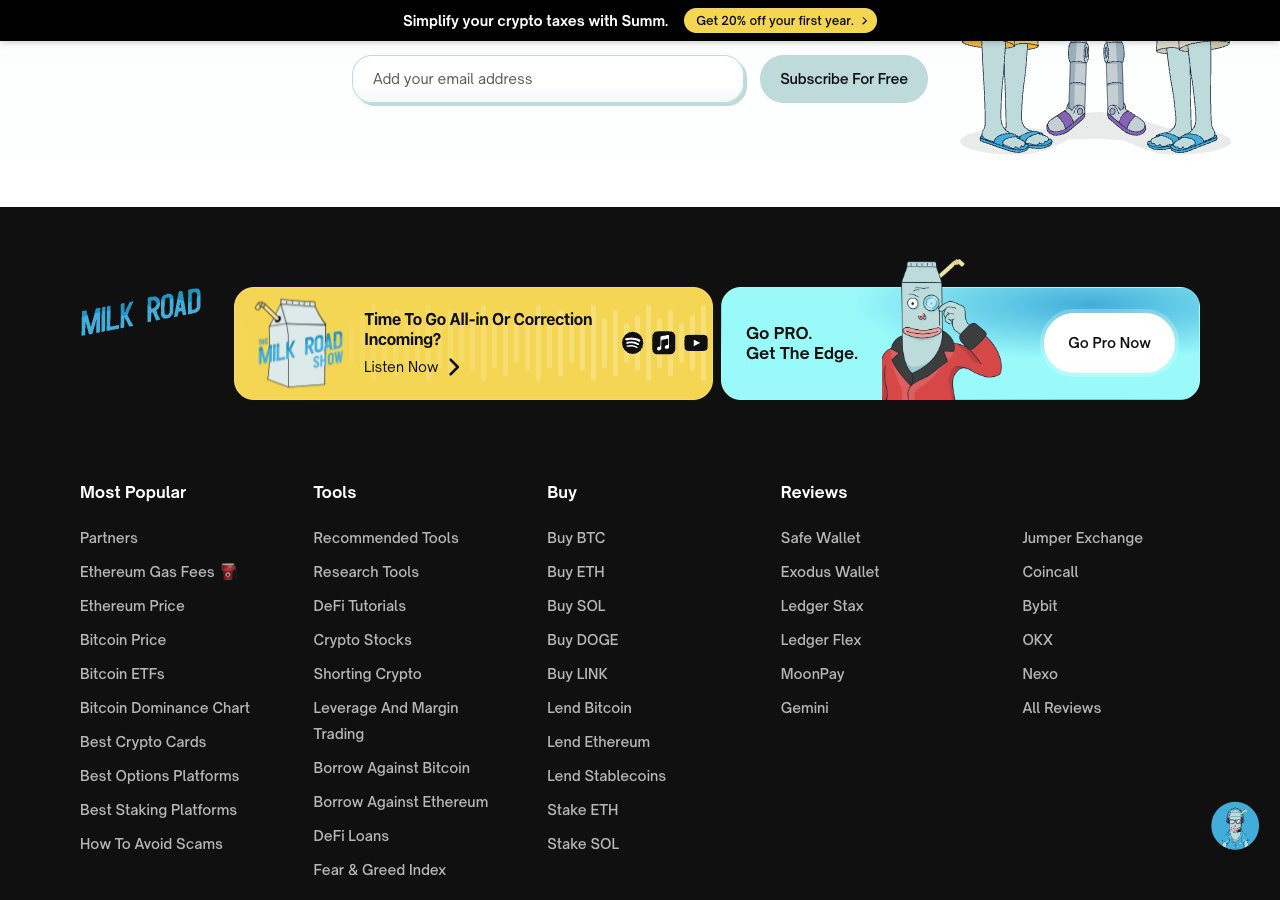Open the Recommended Tools link
The height and width of the screenshot is (900, 1280).
pos(386,538)
